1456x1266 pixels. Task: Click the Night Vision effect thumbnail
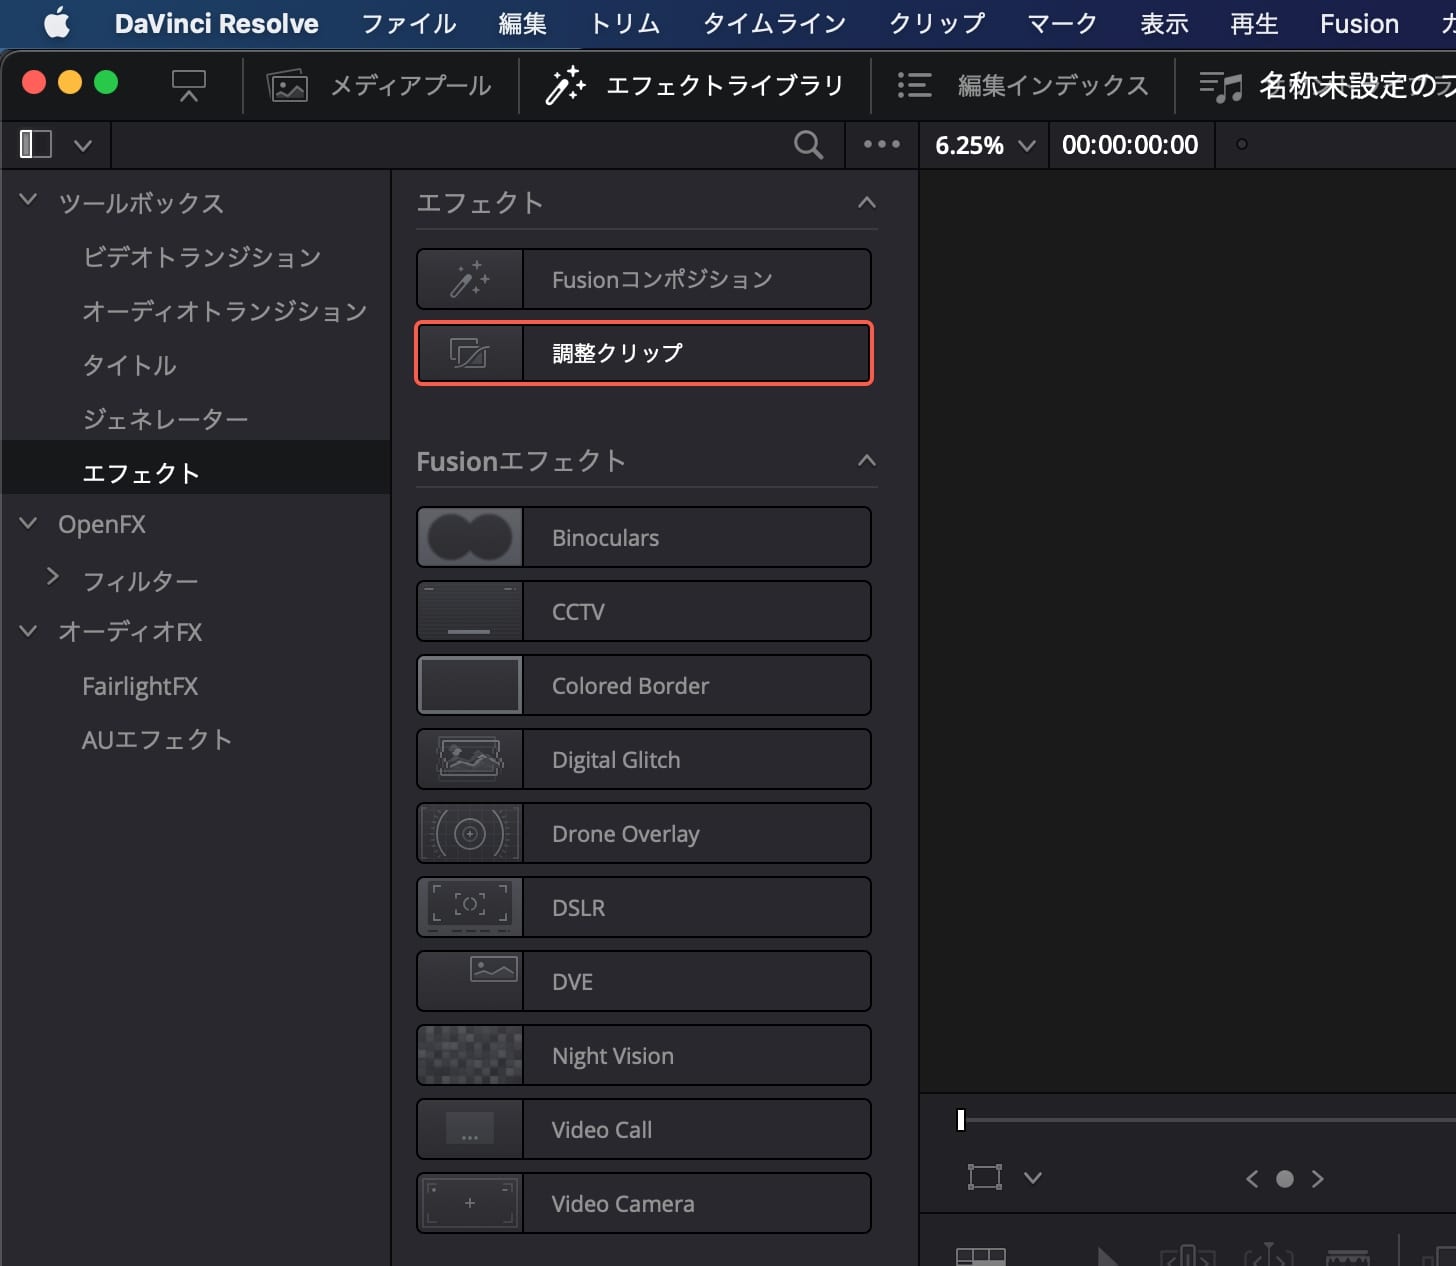click(470, 1056)
